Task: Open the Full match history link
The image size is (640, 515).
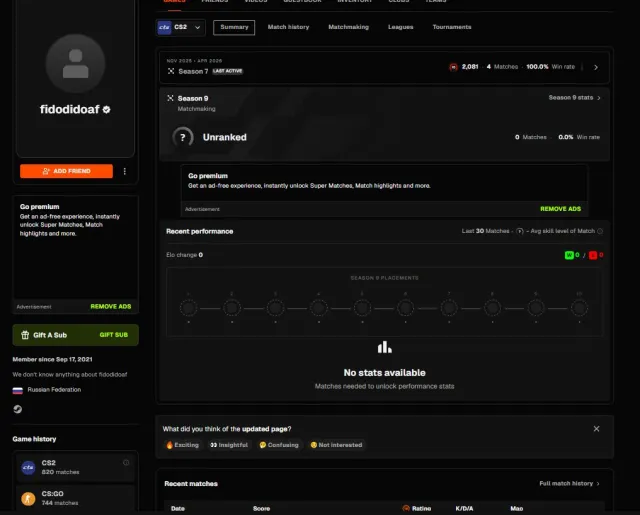Action: pyautogui.click(x=569, y=484)
